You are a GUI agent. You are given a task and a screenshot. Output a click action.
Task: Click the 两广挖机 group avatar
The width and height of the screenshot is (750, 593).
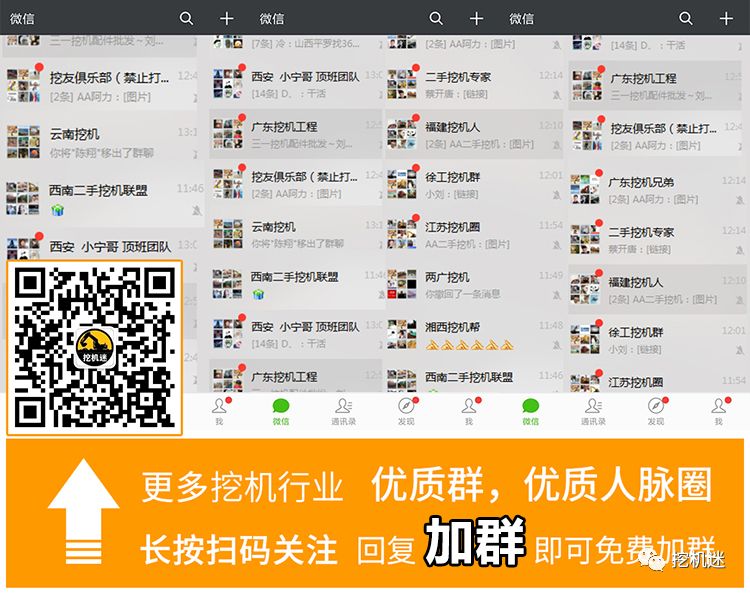click(x=402, y=285)
